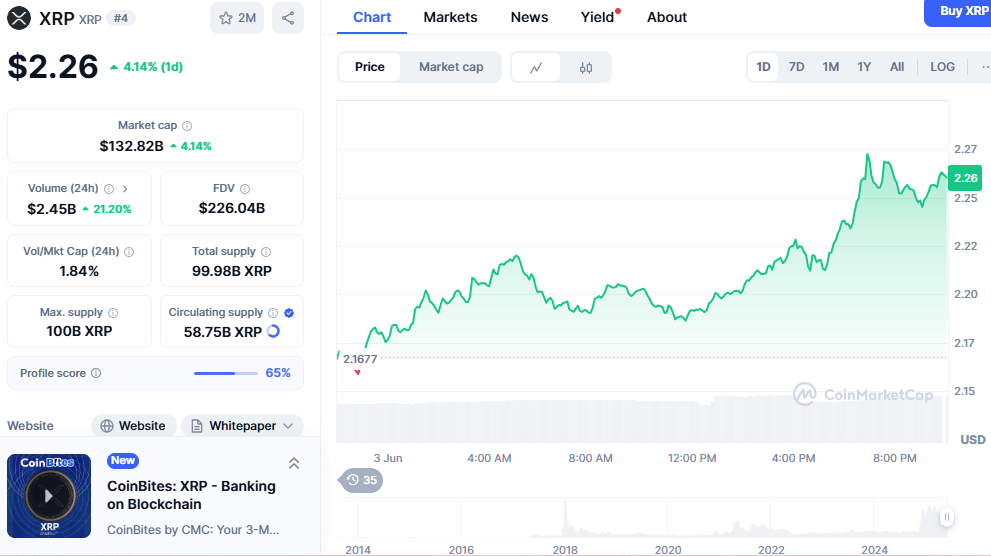Expand Volume (24h) details arrow
Screen dimensions: 991x556
tap(125, 189)
